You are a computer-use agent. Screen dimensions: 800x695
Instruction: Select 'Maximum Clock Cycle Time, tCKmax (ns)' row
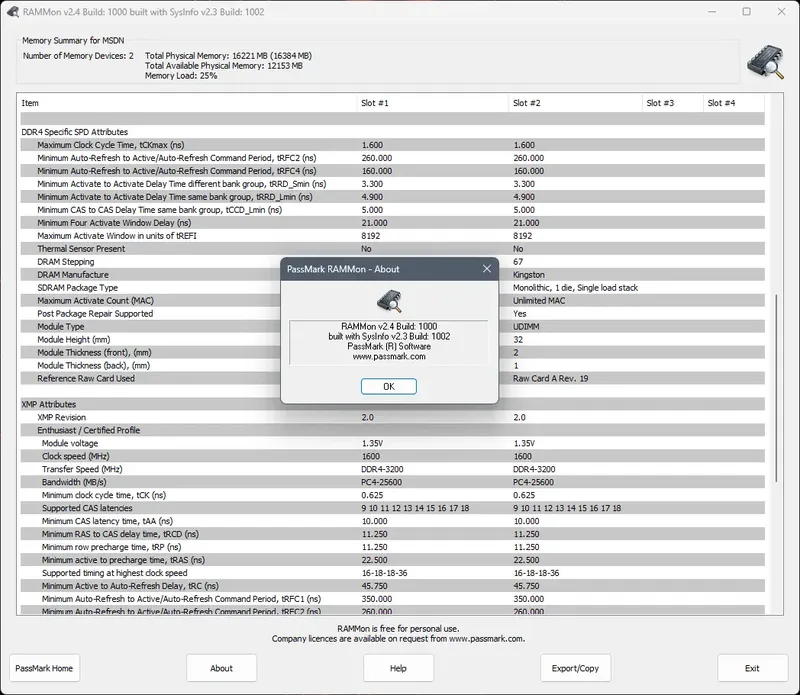coord(392,145)
